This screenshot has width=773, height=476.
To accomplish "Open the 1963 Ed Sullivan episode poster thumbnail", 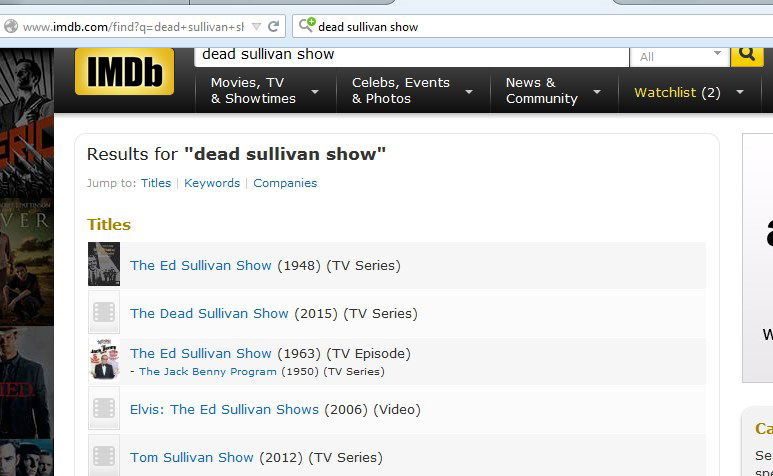I will point(104,360).
